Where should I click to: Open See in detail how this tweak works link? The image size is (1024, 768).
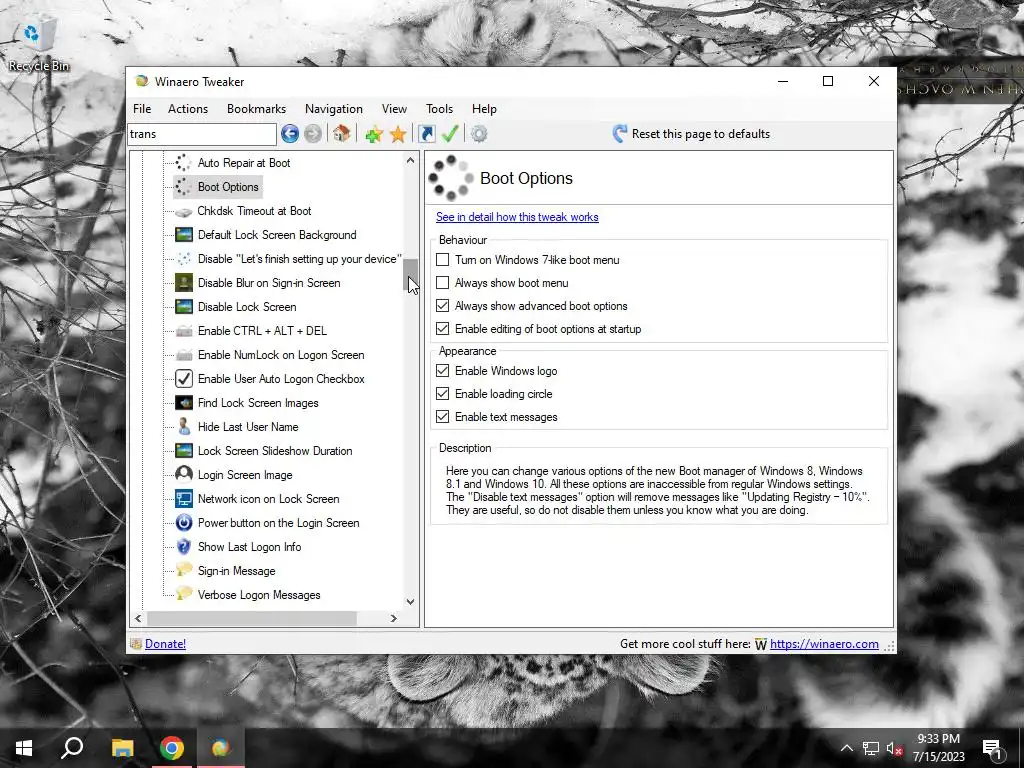(517, 217)
